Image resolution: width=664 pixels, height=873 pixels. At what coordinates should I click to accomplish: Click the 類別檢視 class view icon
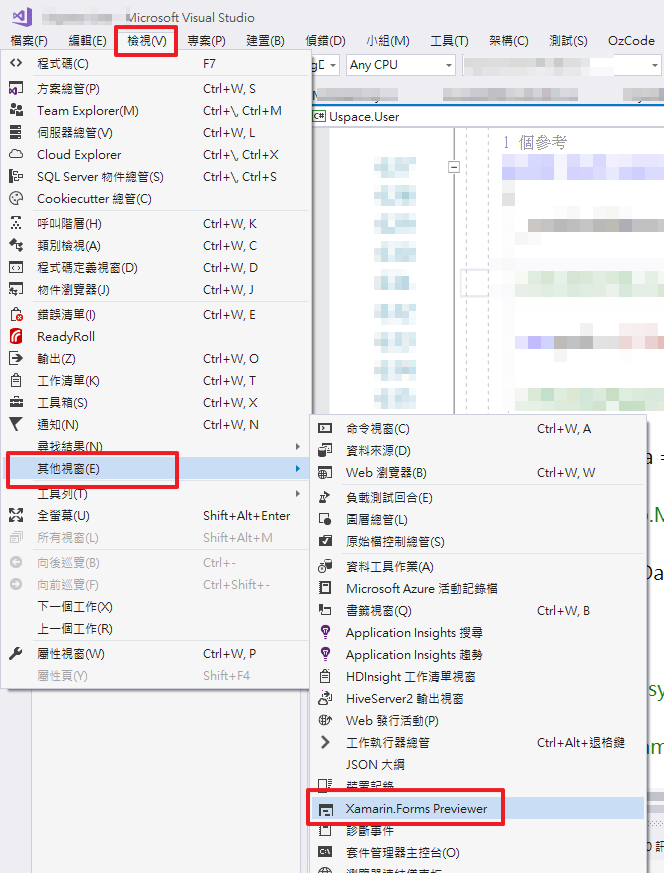pyautogui.click(x=16, y=246)
